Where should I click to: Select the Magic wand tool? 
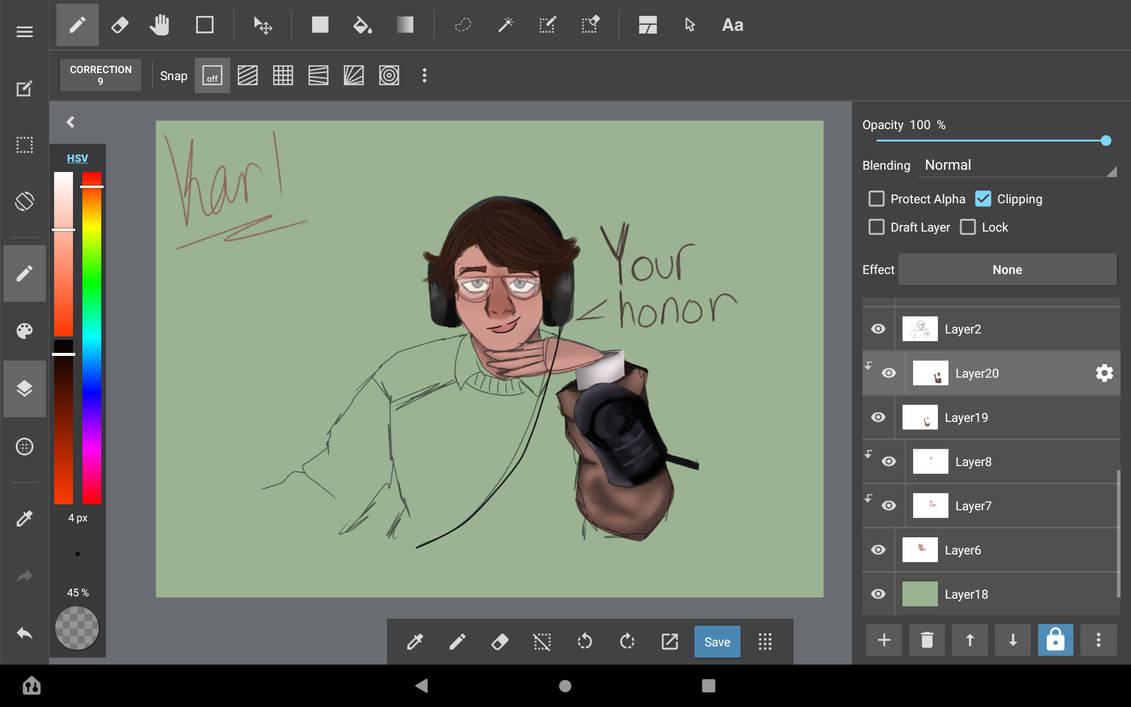pos(505,25)
